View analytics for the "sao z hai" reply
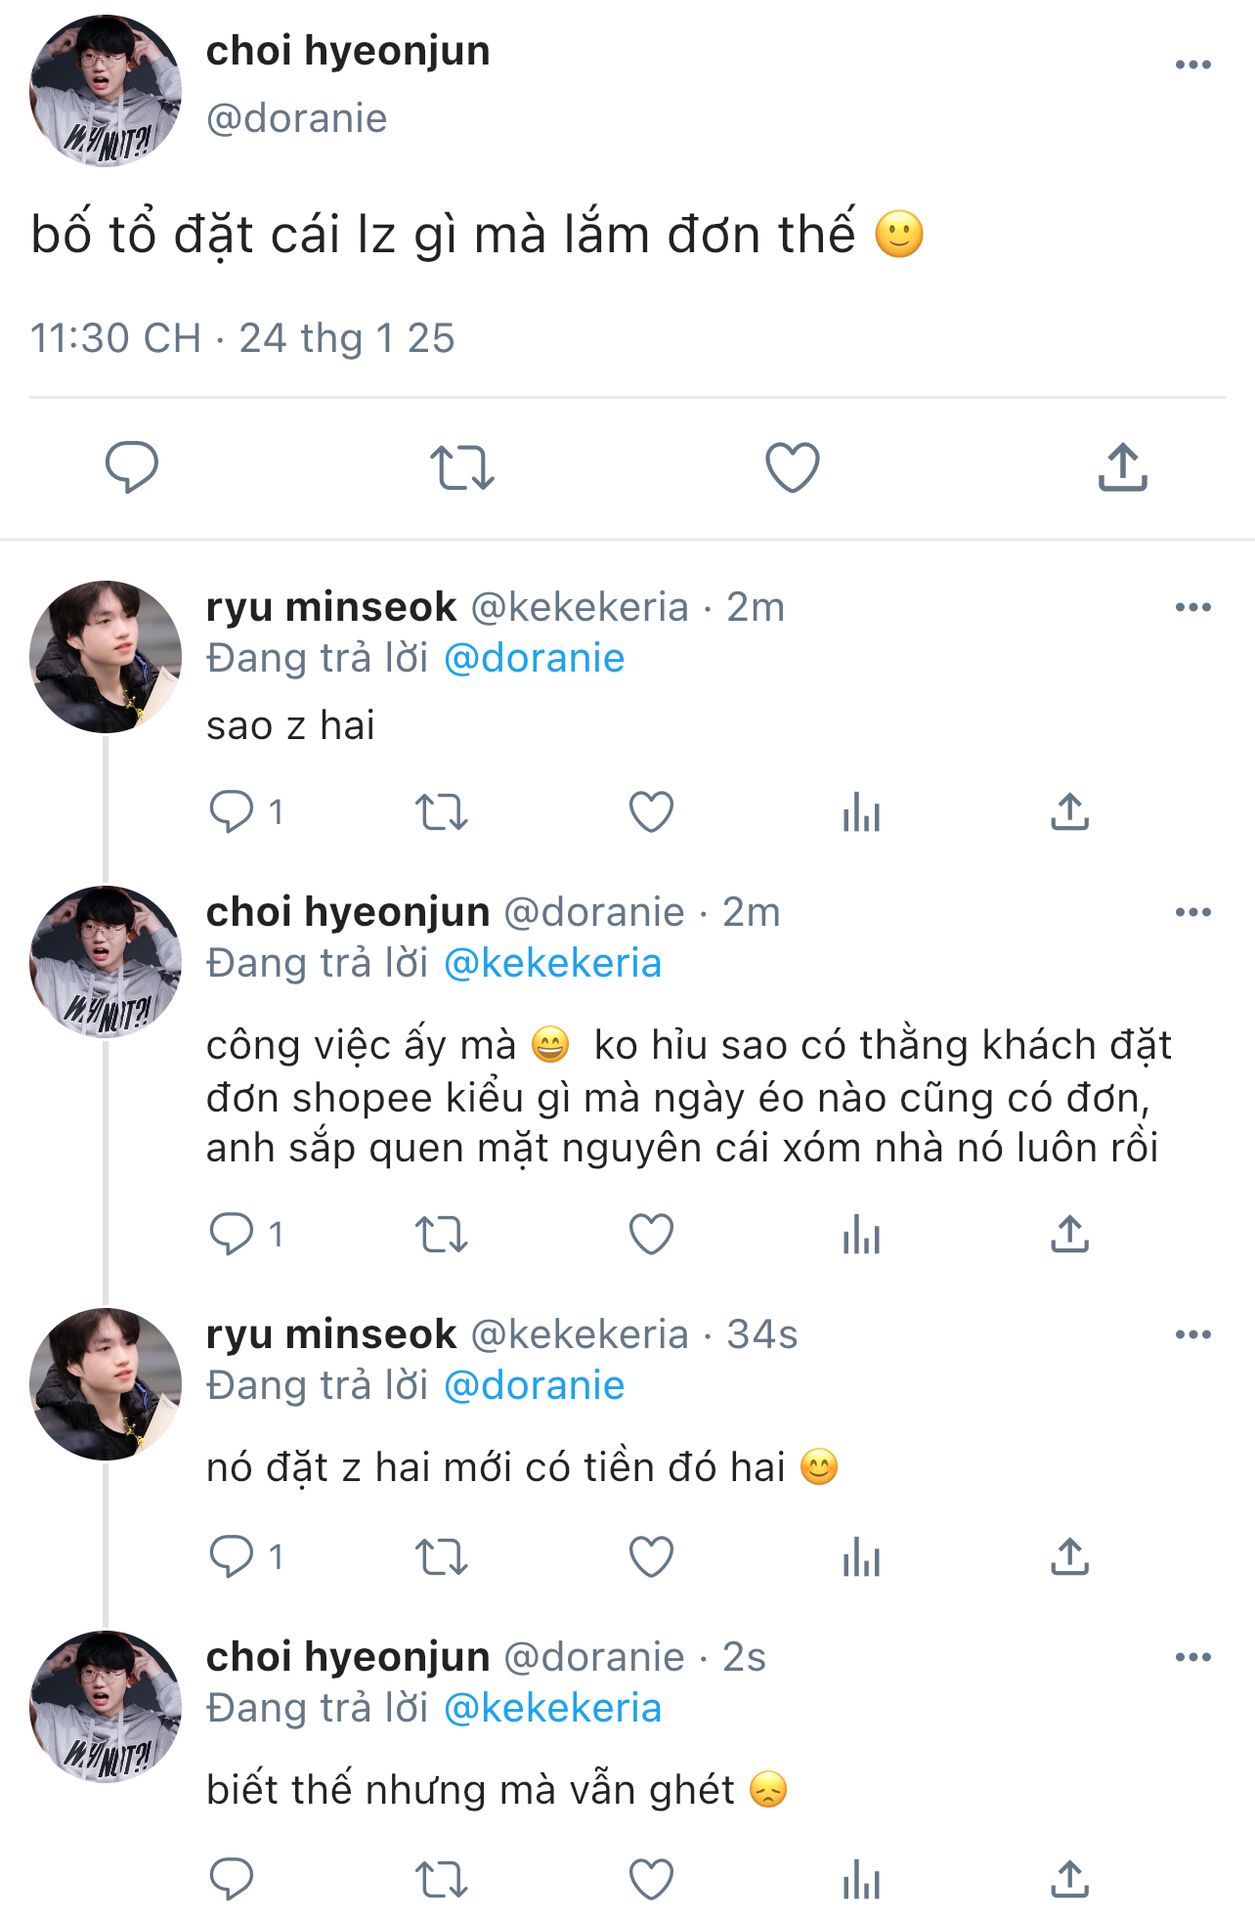Screen dimensions: 1255x1920 (861, 811)
